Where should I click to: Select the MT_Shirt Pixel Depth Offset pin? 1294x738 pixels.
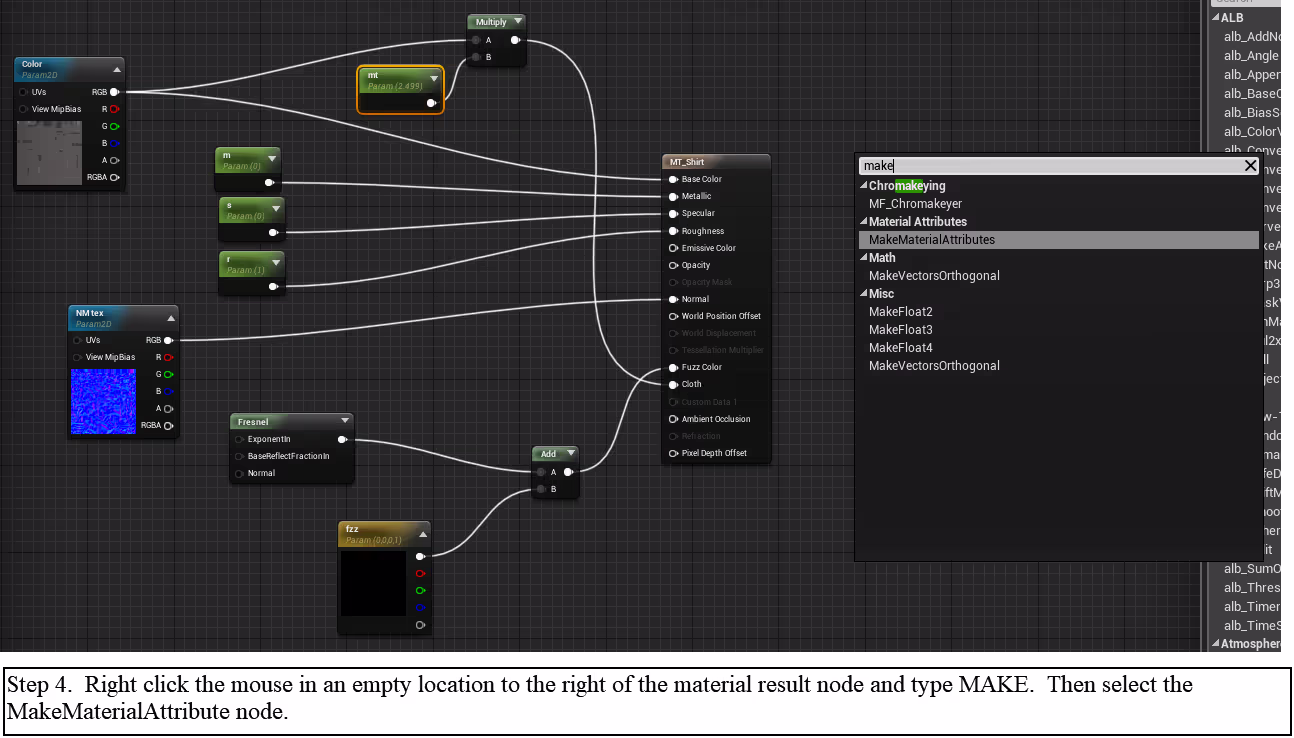click(x=673, y=453)
